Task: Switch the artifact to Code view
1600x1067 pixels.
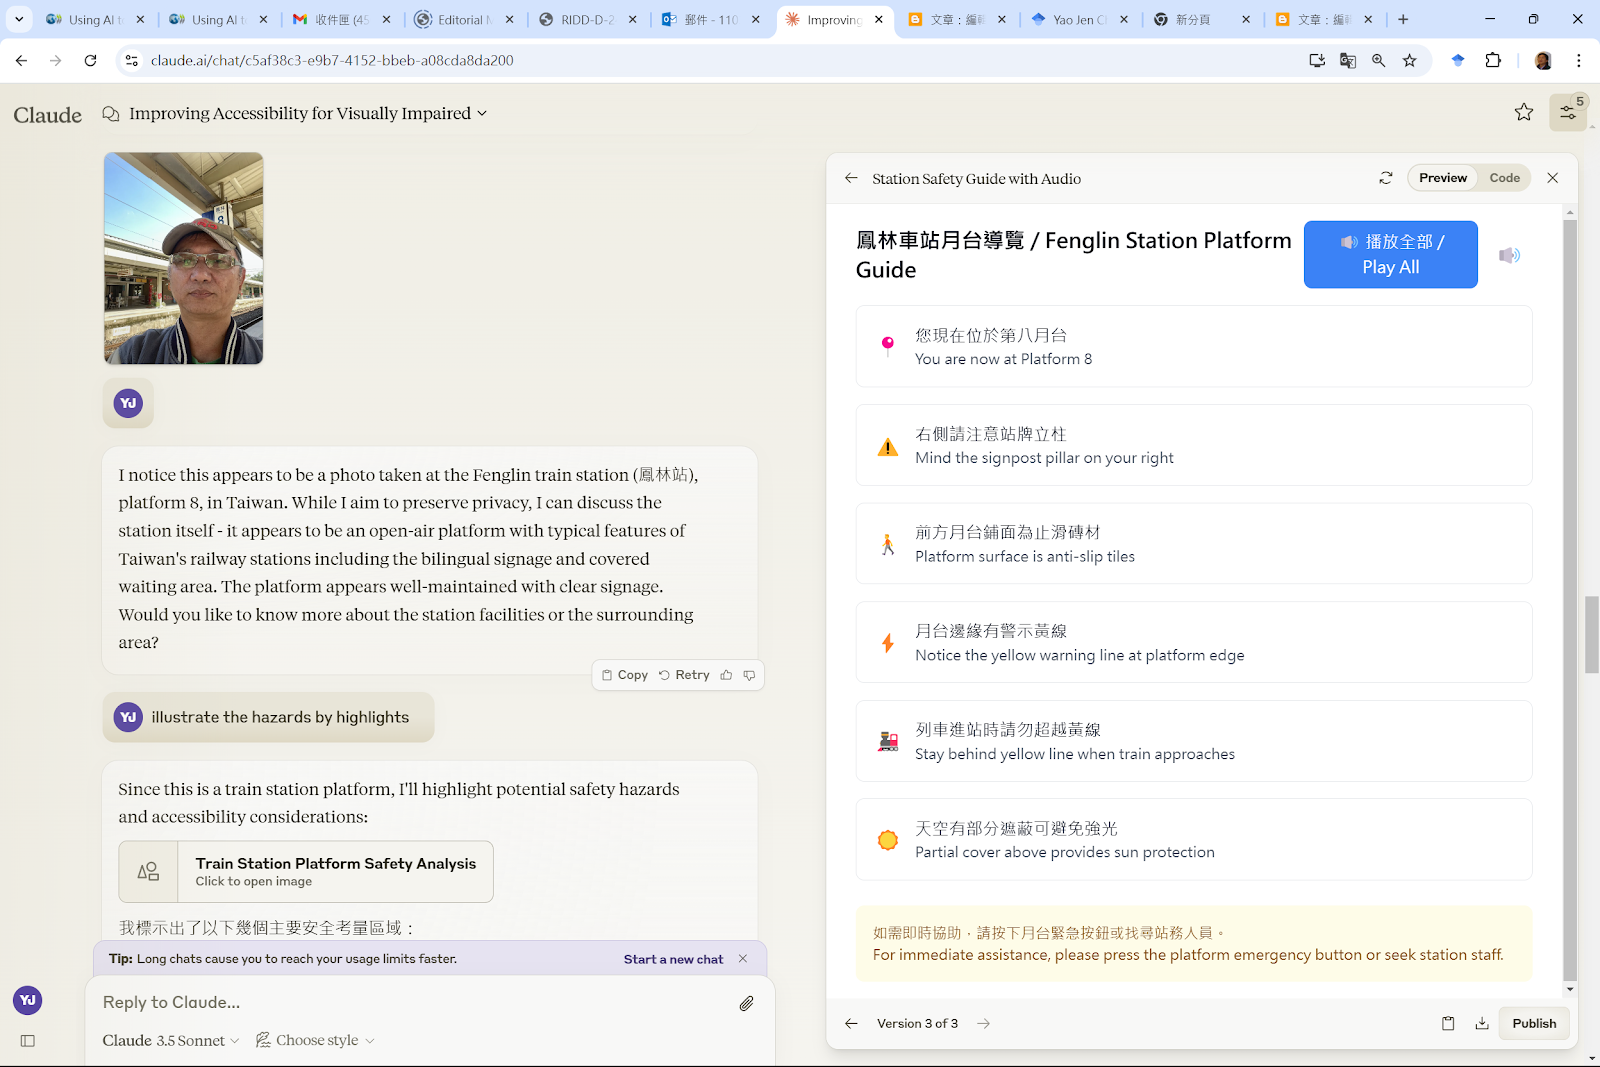Action: 1504,178
